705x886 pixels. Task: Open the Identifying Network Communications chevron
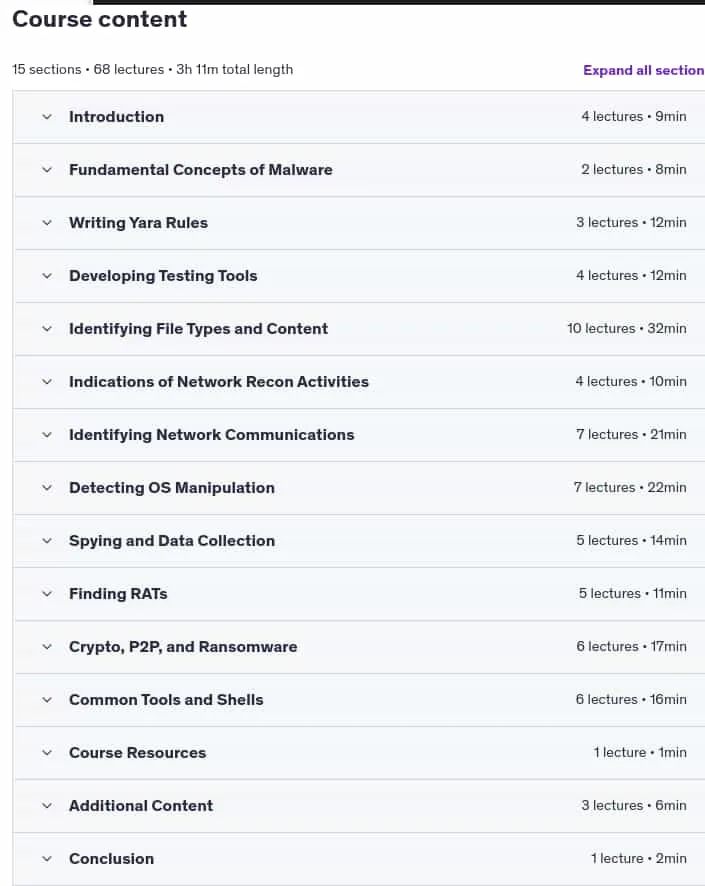point(47,435)
